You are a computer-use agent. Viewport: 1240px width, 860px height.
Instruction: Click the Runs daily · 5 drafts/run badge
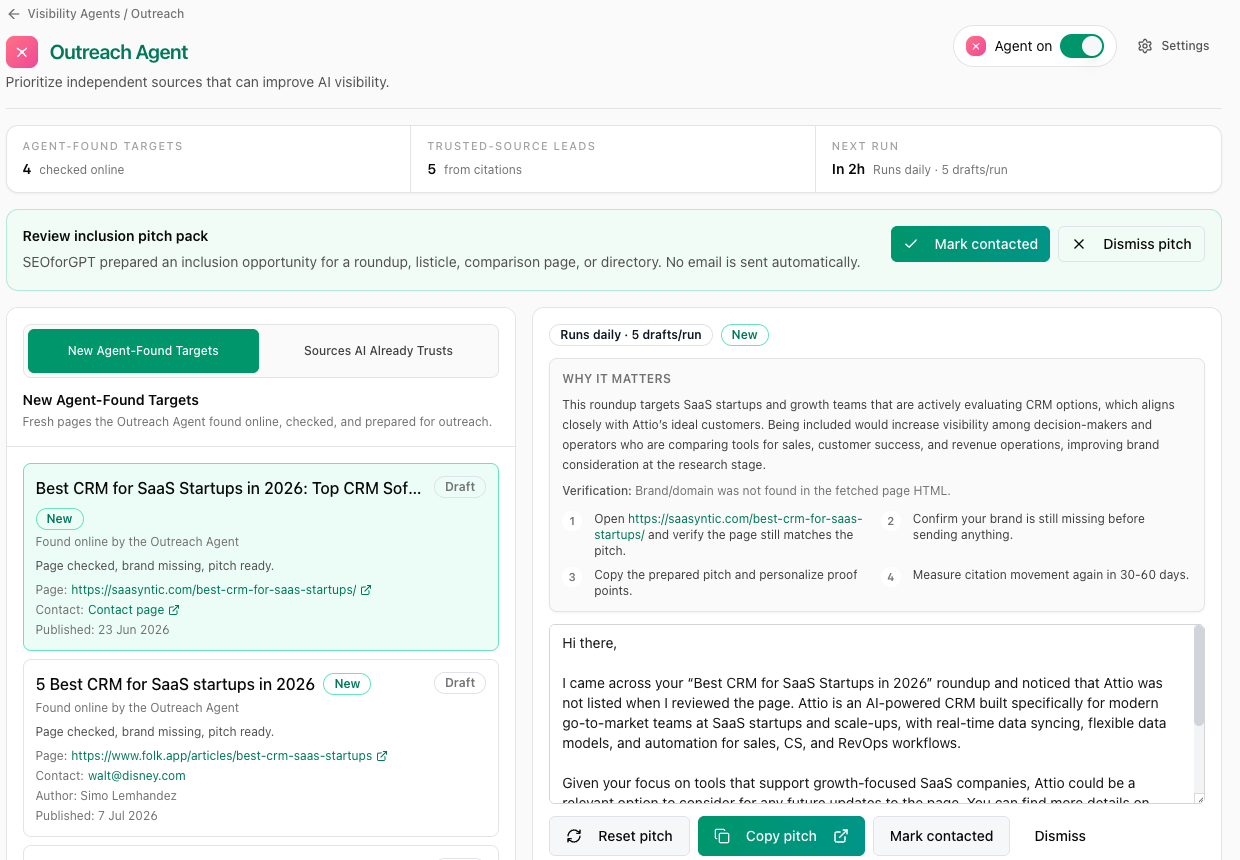point(631,335)
